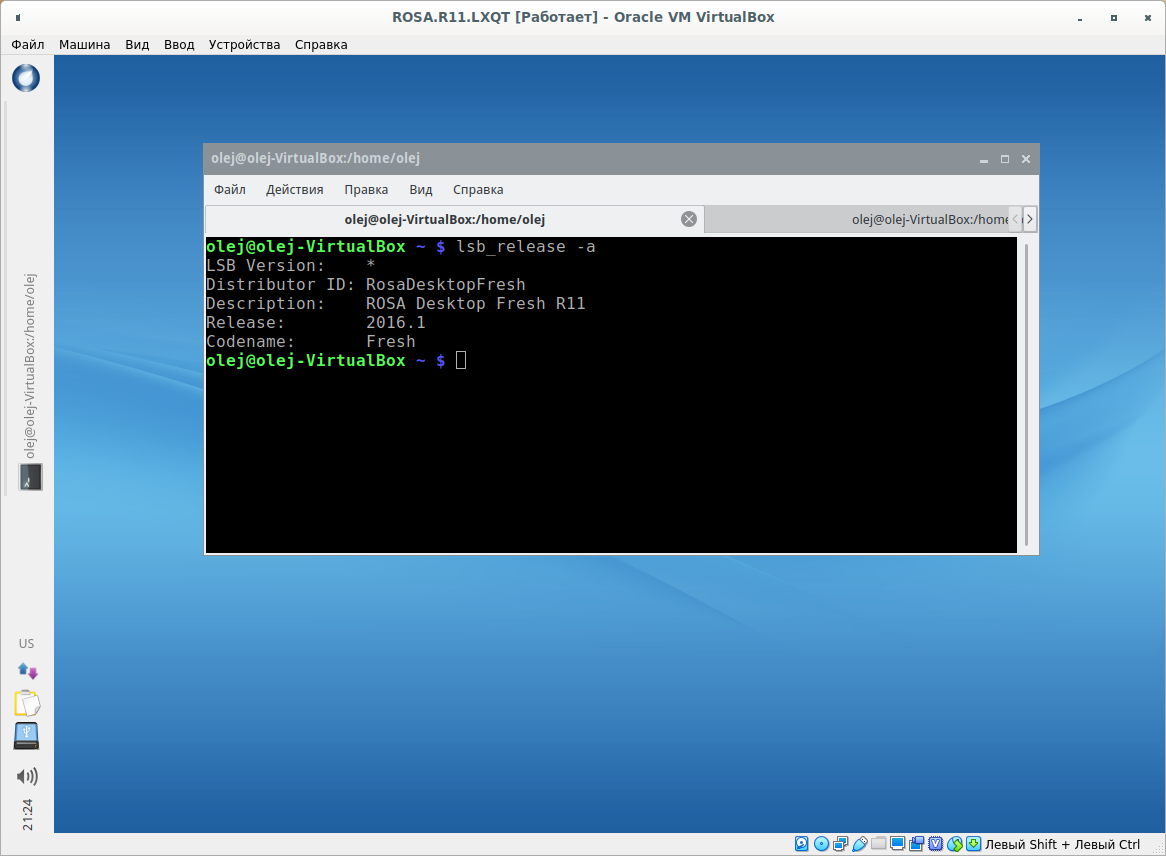Open the ROSA start menu launcher
The width and height of the screenshot is (1166, 856).
pos(26,77)
